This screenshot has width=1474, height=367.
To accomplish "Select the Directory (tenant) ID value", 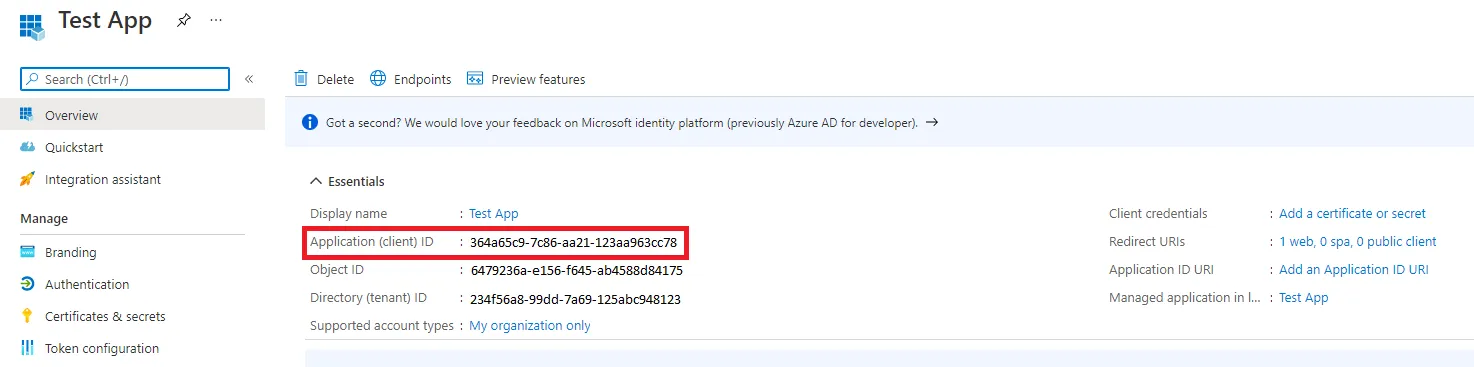I will coord(576,299).
